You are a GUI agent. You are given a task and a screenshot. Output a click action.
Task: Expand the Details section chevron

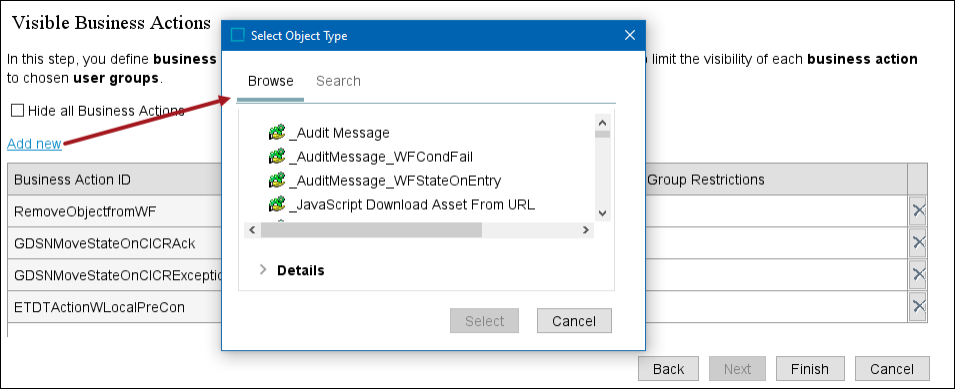point(263,270)
